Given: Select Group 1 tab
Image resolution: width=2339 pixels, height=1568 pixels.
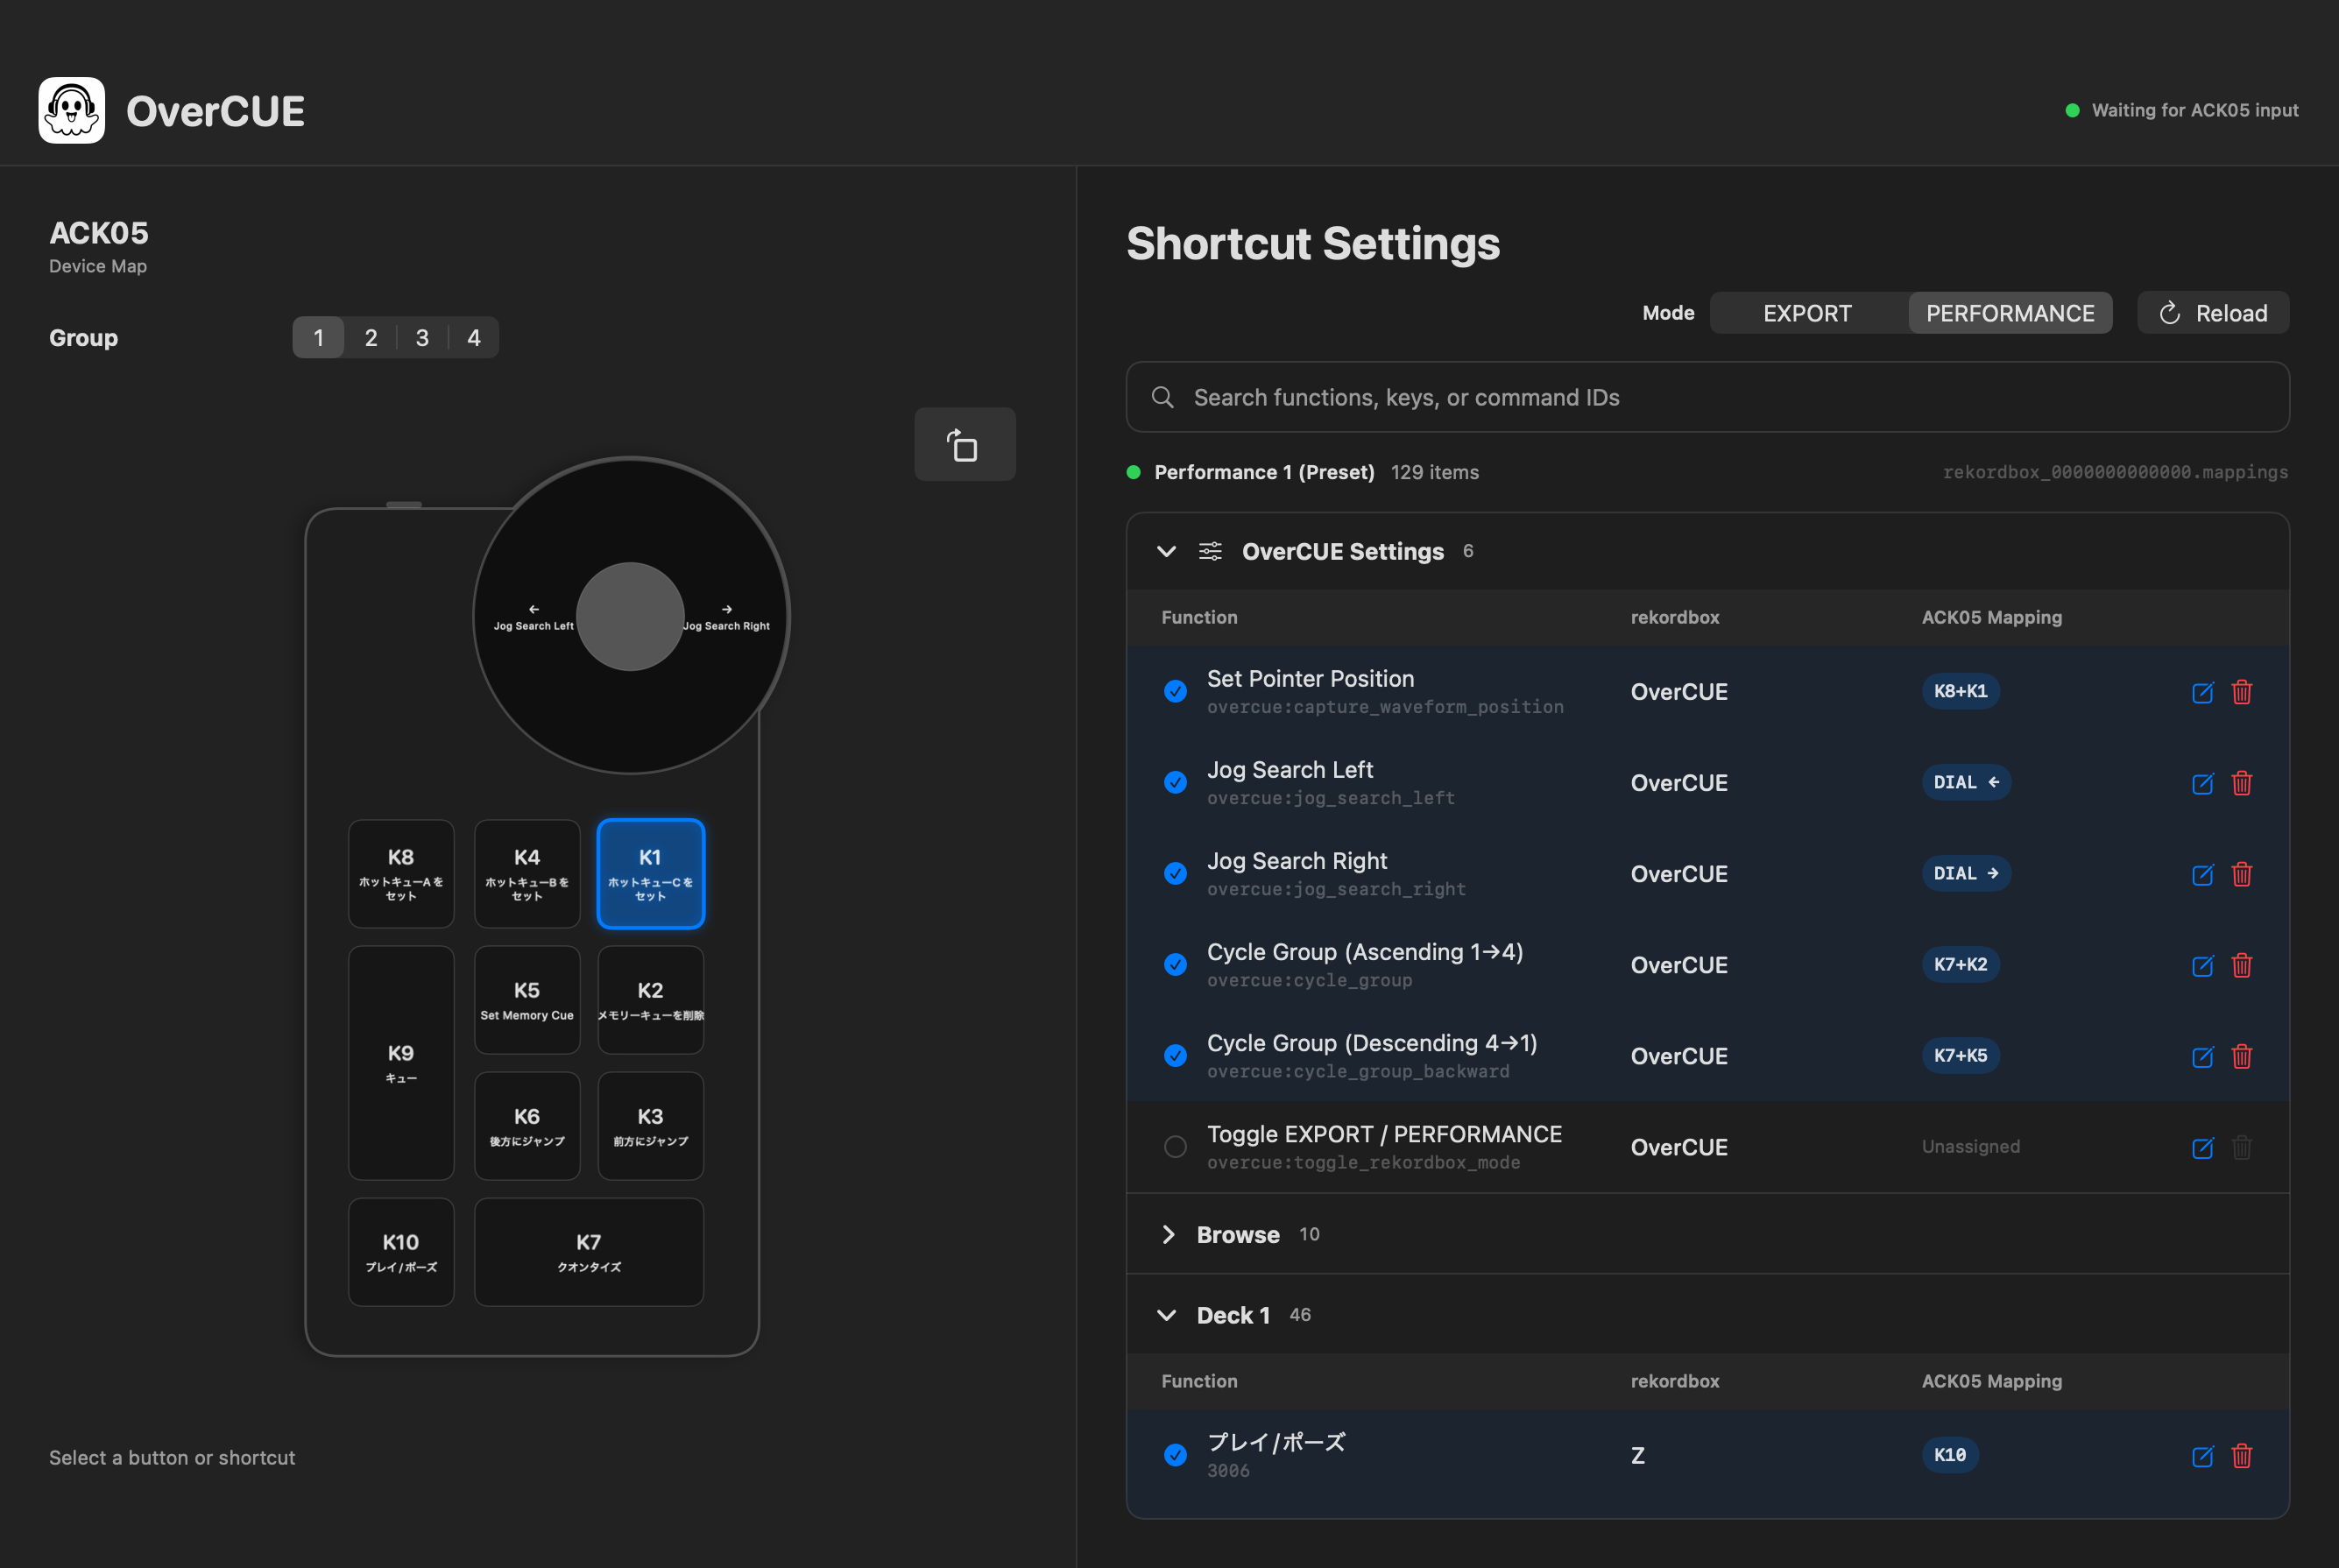Looking at the screenshot, I should (318, 338).
